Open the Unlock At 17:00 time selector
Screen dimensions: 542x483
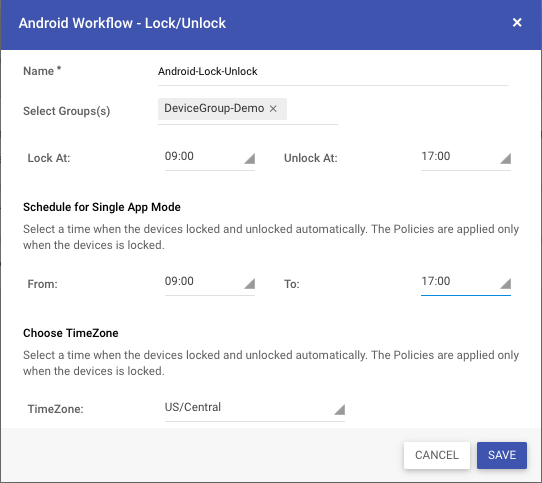[466, 158]
